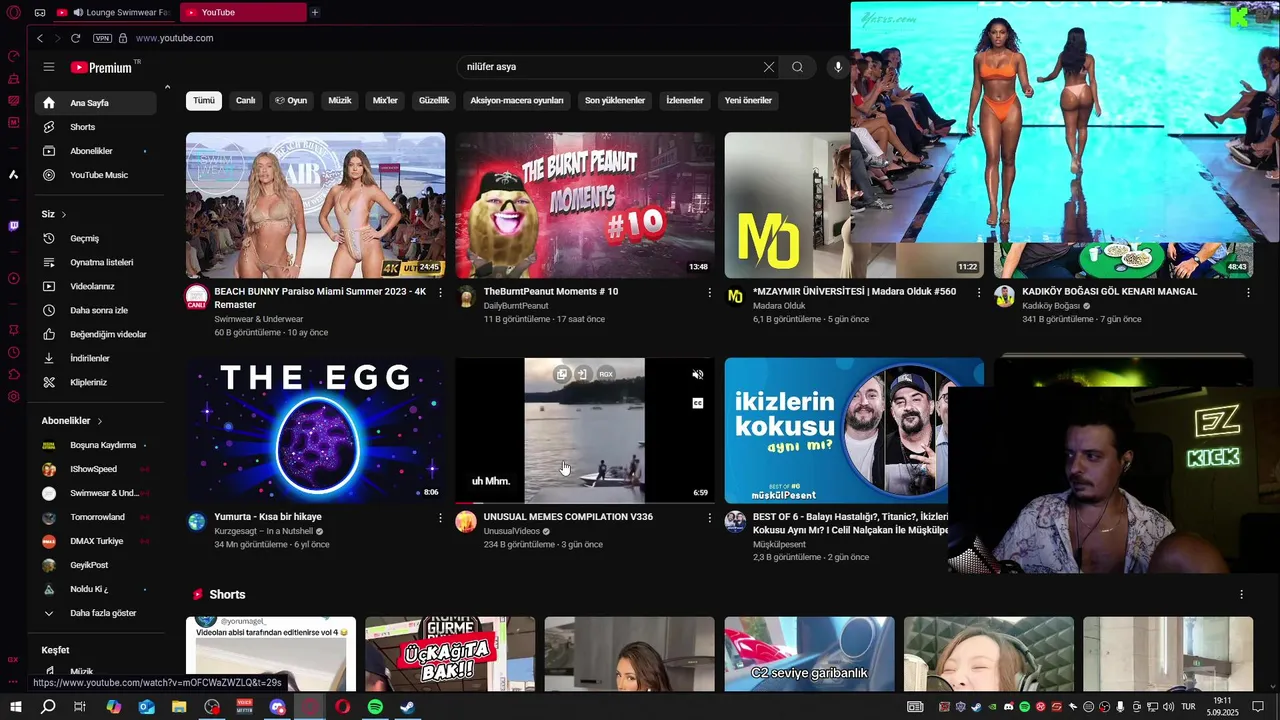The height and width of the screenshot is (720, 1280).
Task: Open options for KADIKÖY BOĞASI video
Action: 1248,293
